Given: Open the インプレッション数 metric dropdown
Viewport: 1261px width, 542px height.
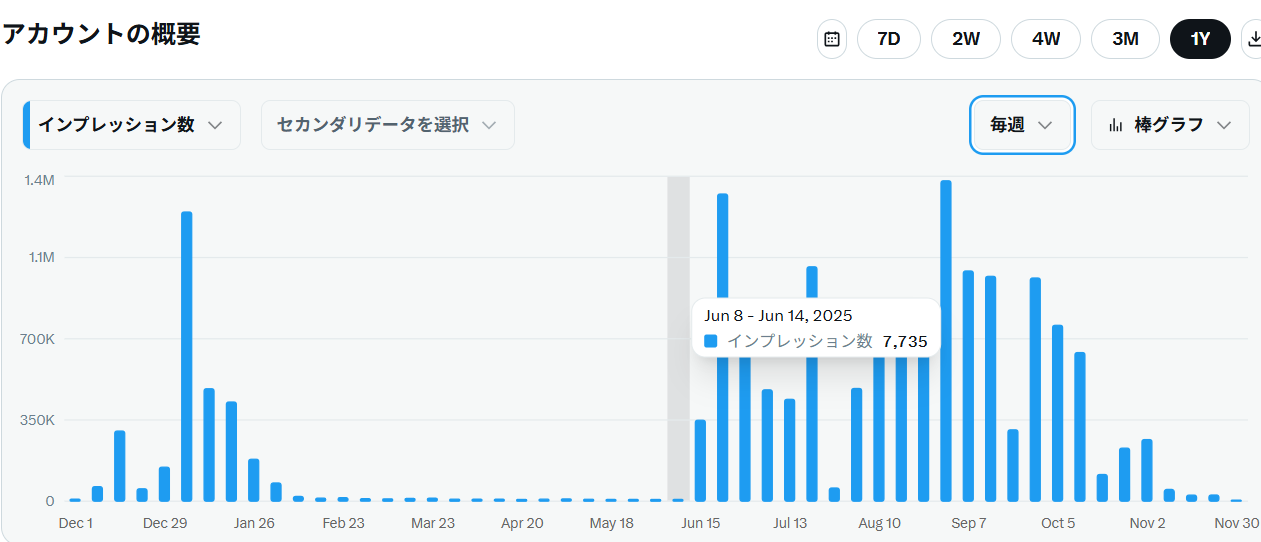Looking at the screenshot, I should tap(131, 125).
